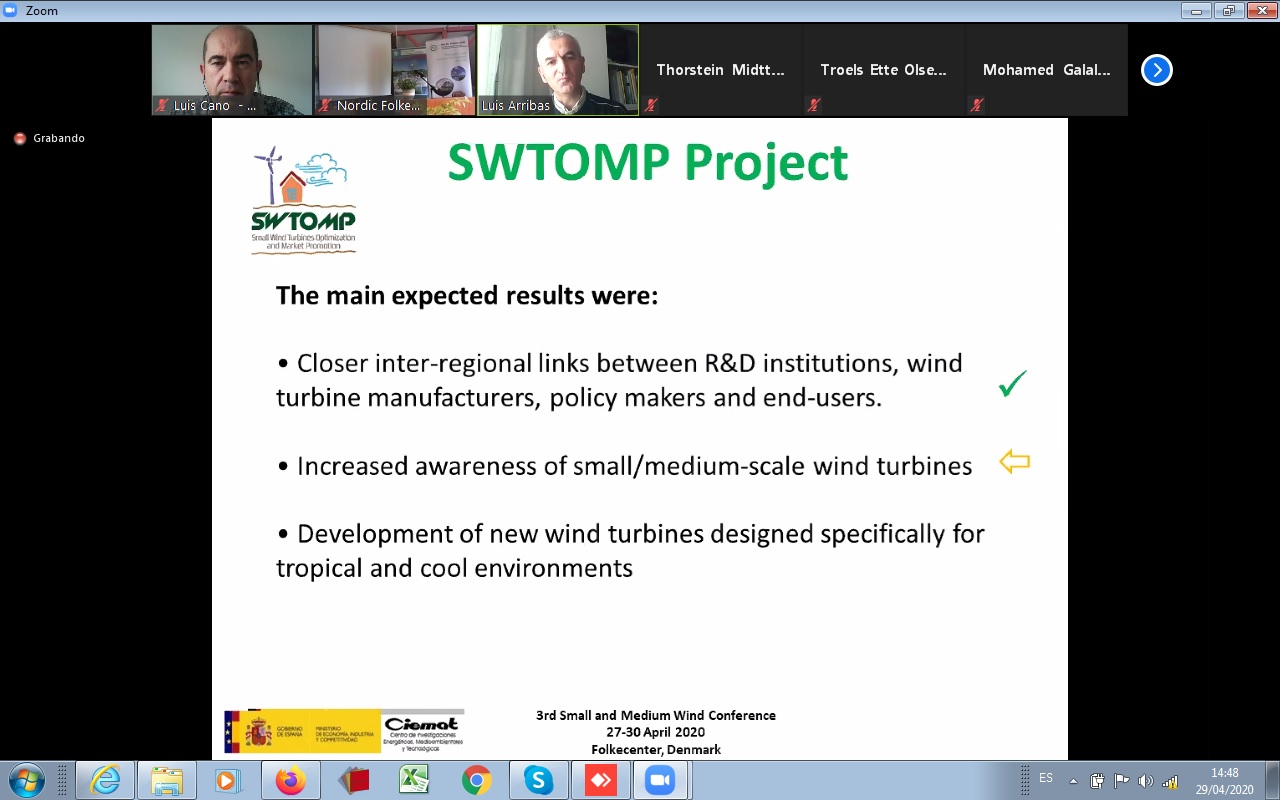Click the Luis Arribas name label
This screenshot has width=1280, height=800.
[516, 105]
